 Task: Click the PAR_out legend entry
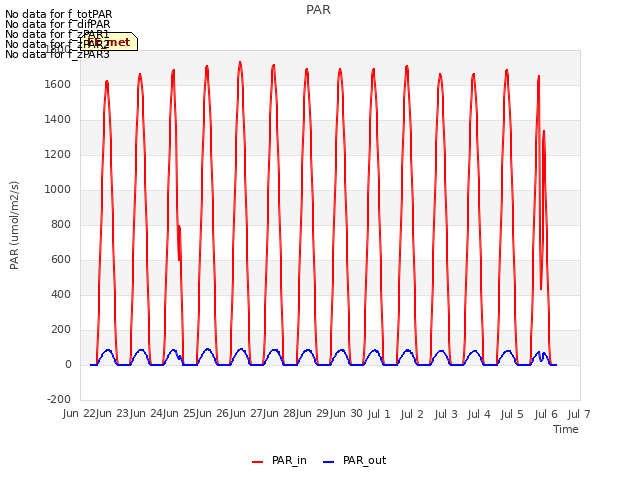(x=355, y=460)
